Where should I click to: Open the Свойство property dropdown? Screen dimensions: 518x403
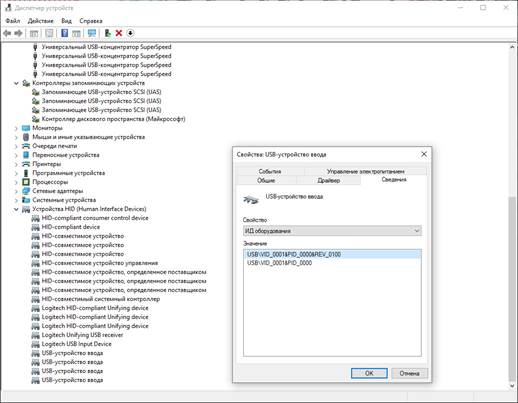pos(332,231)
